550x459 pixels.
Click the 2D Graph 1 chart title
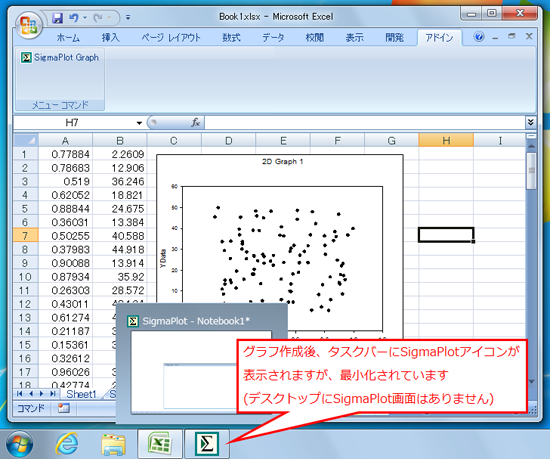[x=282, y=162]
